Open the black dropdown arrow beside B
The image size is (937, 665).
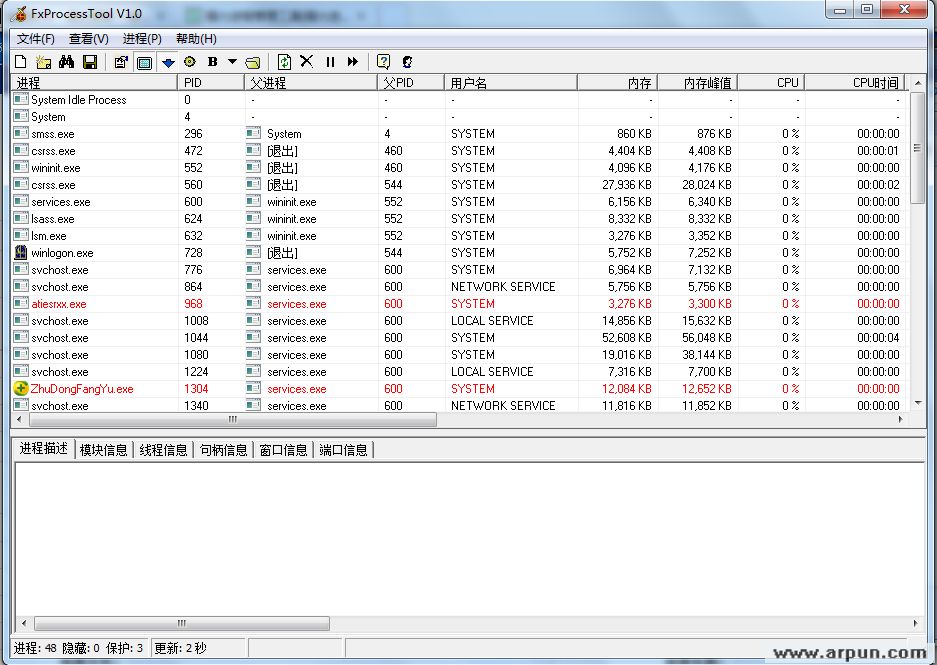tap(232, 62)
